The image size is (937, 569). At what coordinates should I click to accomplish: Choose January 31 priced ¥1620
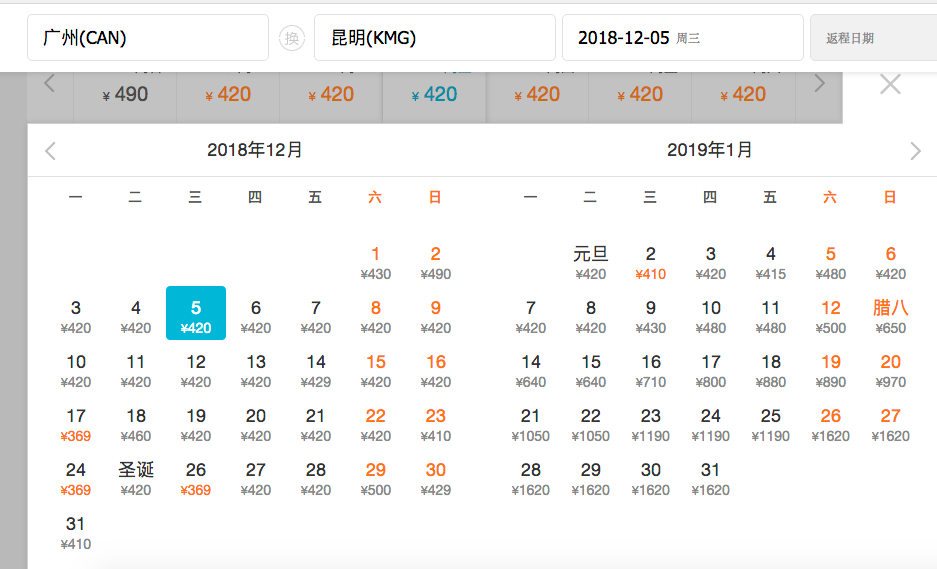[710, 479]
